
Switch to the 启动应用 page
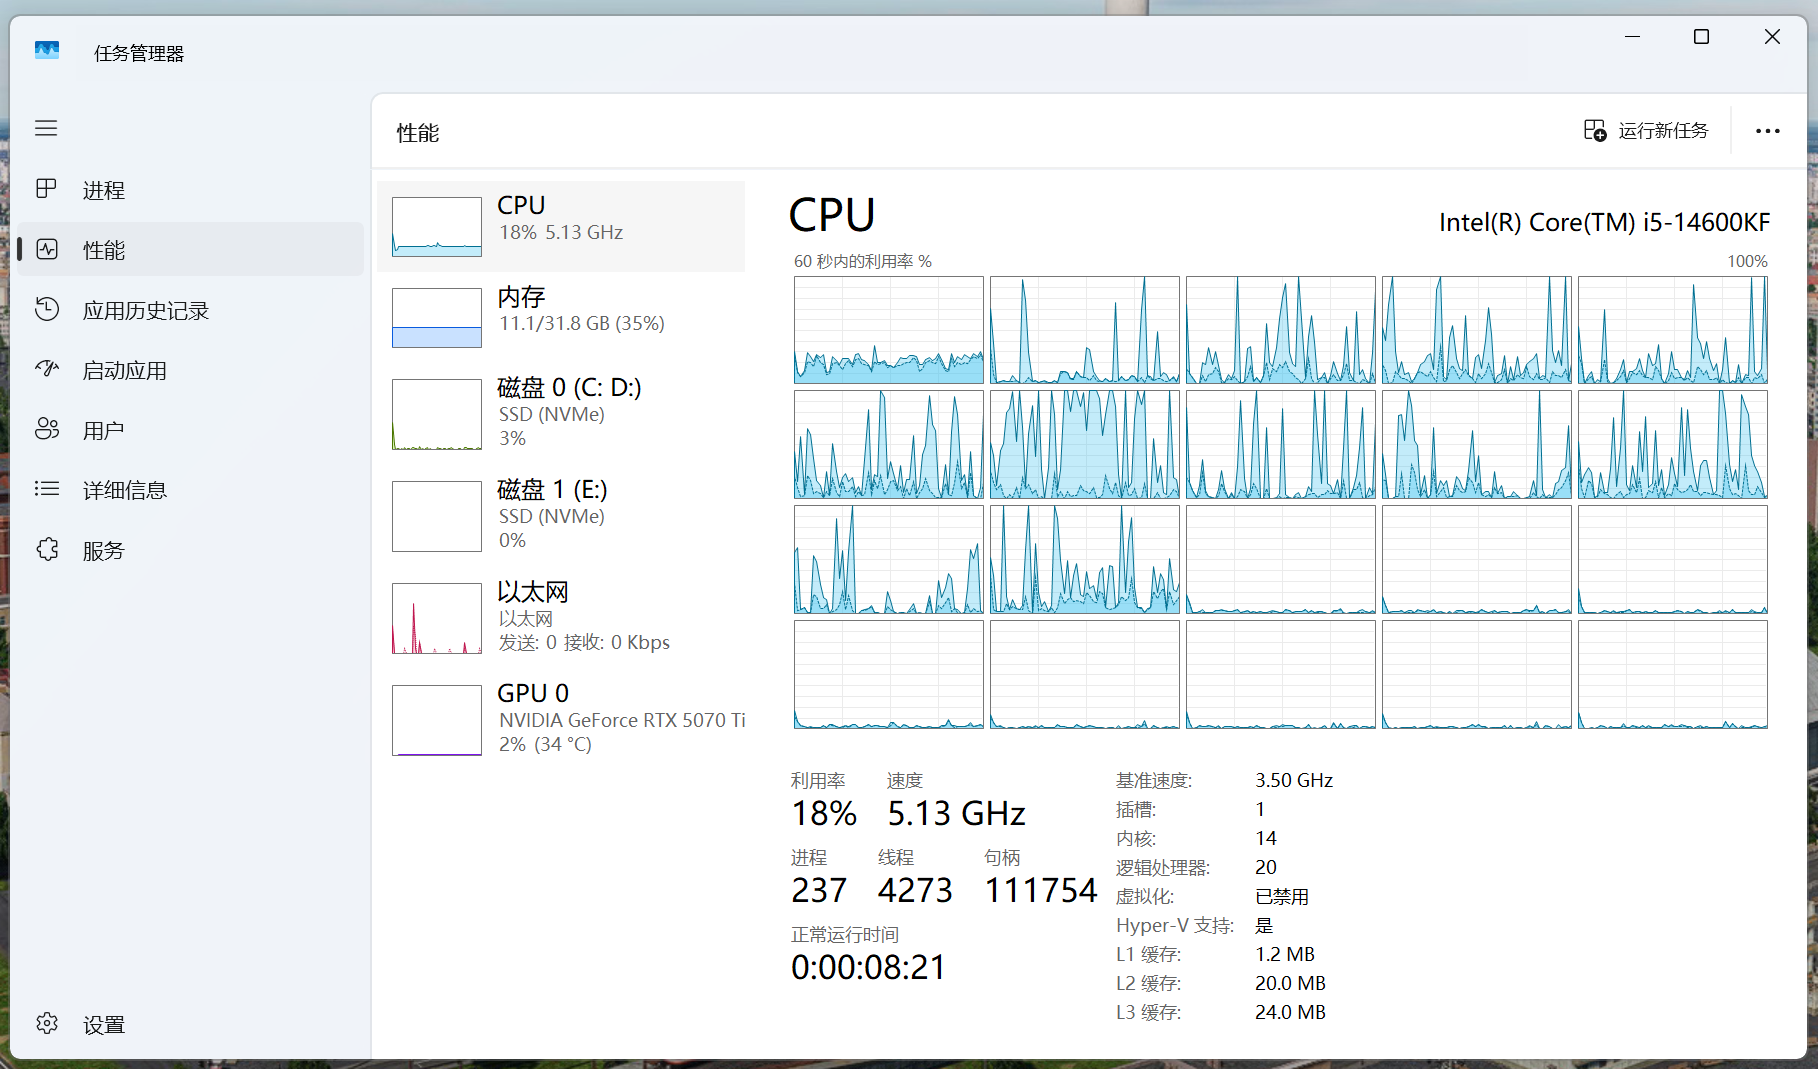125,370
